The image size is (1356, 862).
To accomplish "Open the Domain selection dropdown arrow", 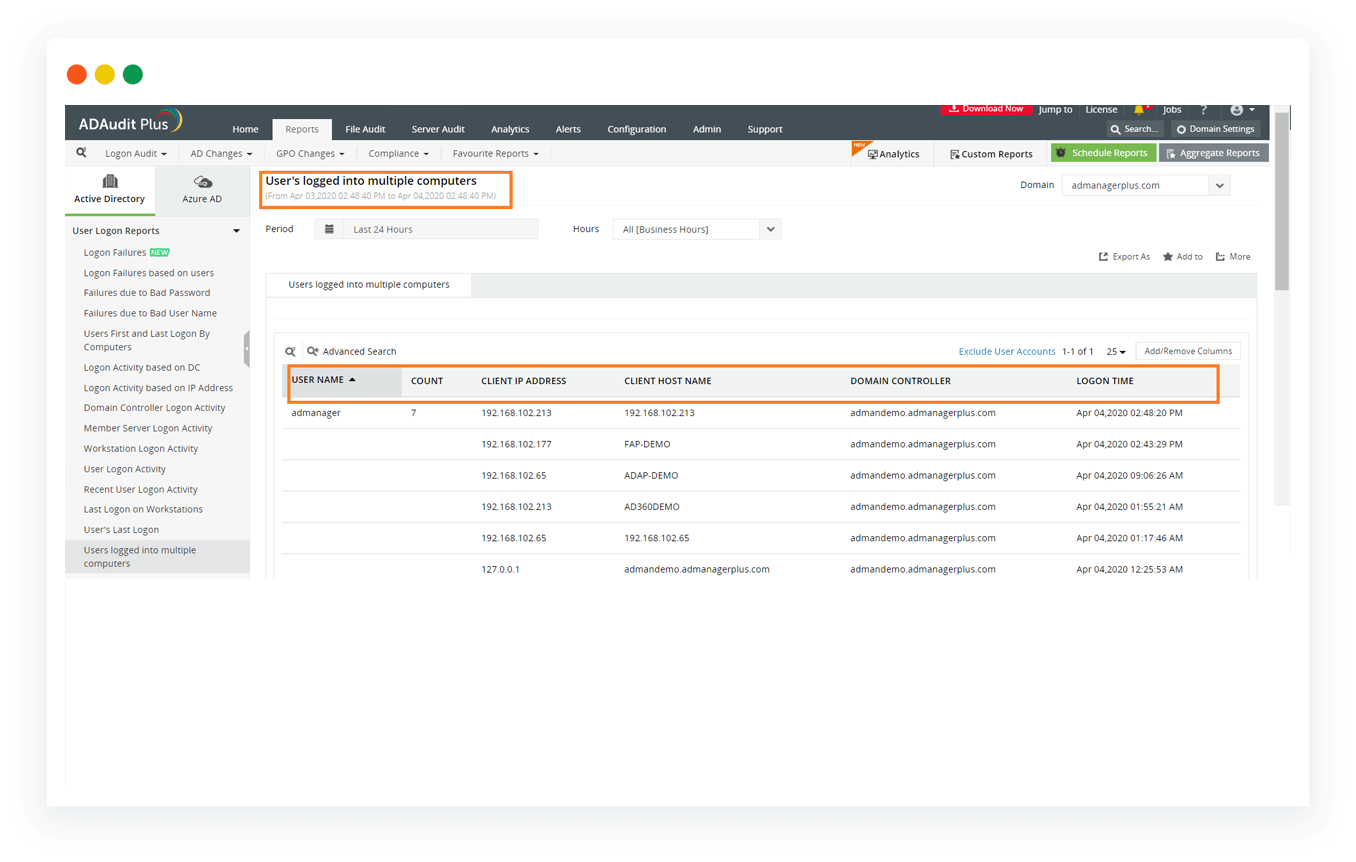I will [1219, 185].
